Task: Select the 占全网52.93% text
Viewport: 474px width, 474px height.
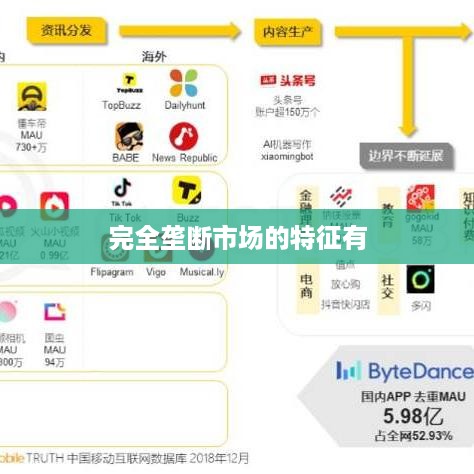Action: [x=413, y=436]
